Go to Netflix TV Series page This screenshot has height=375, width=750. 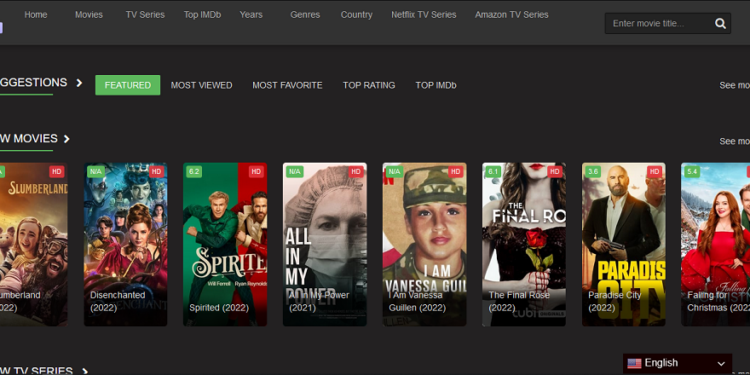point(423,15)
